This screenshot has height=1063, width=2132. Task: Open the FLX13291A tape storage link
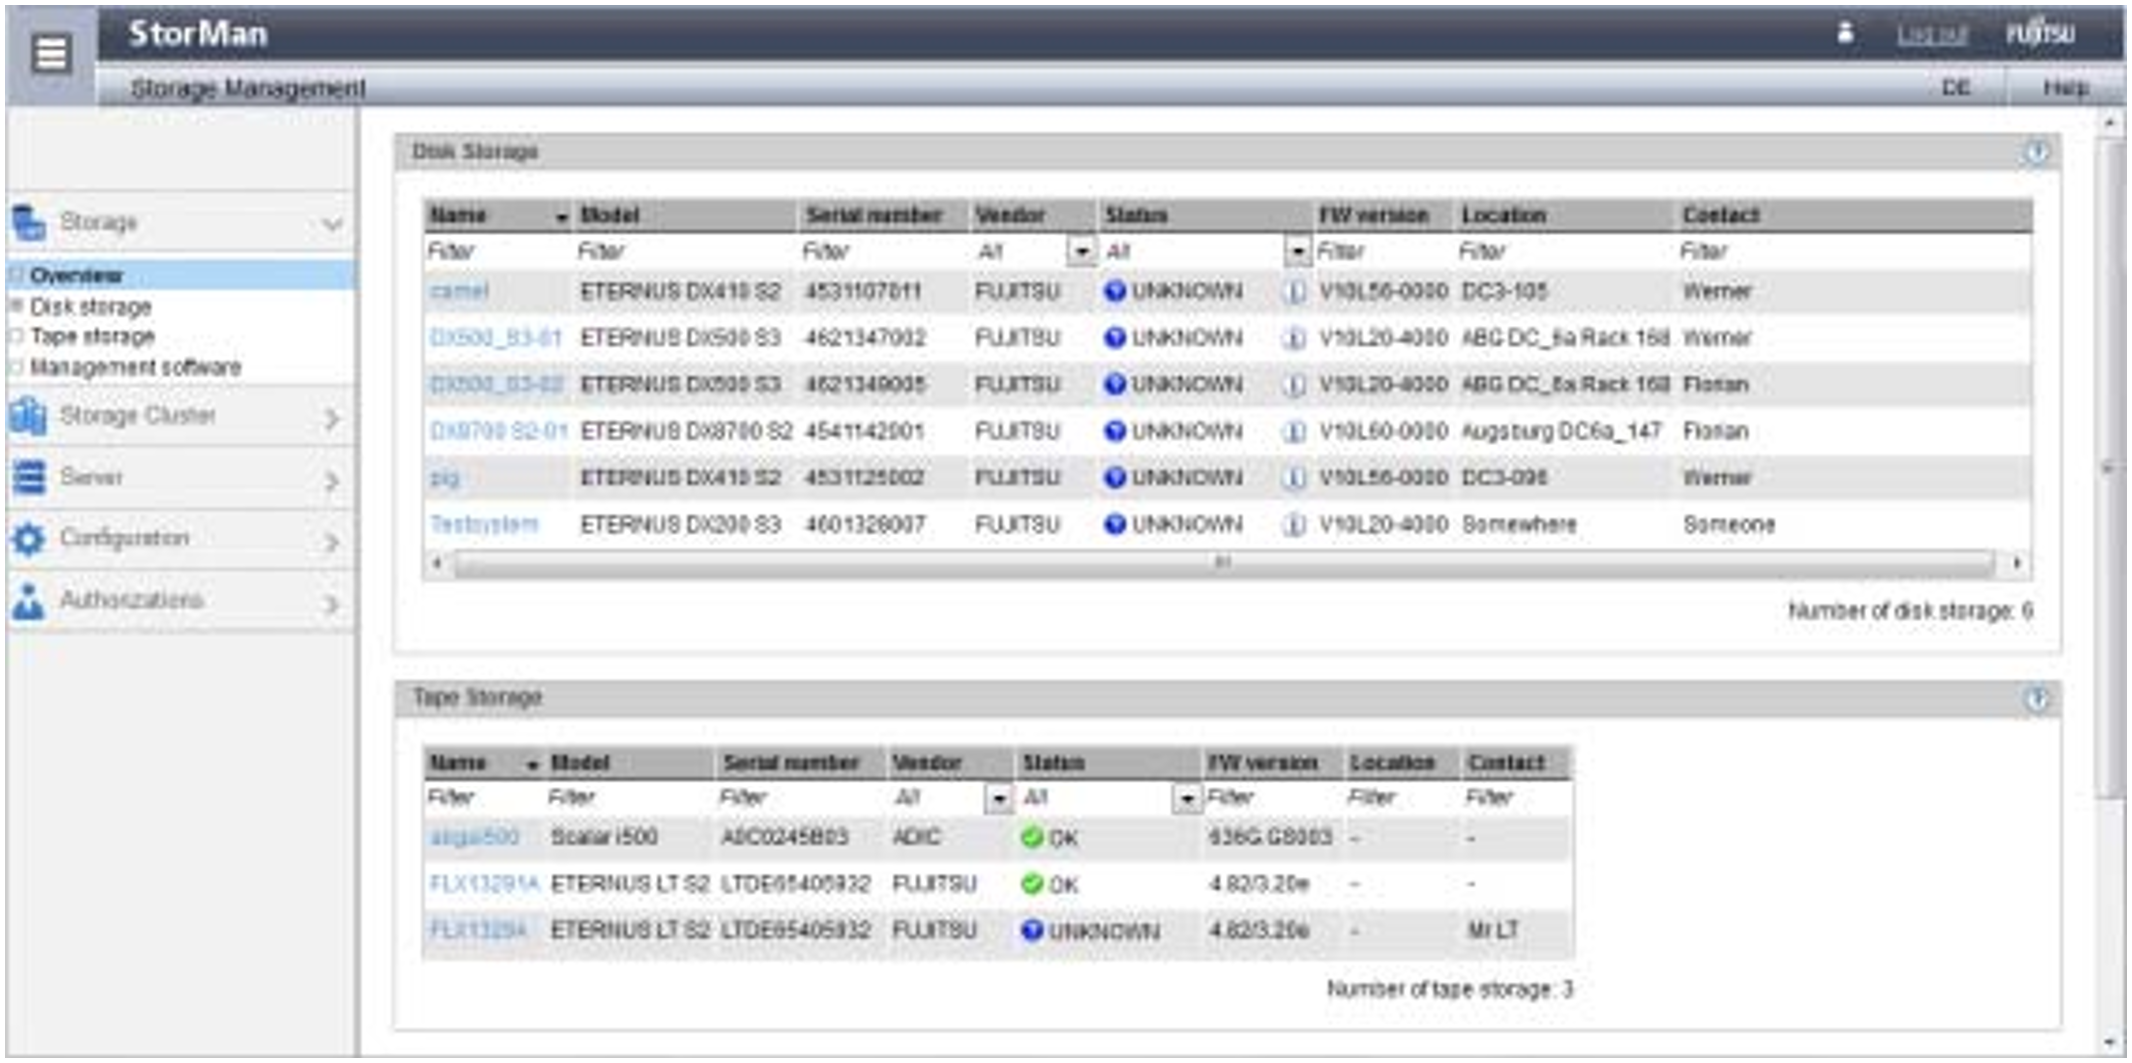[x=484, y=884]
